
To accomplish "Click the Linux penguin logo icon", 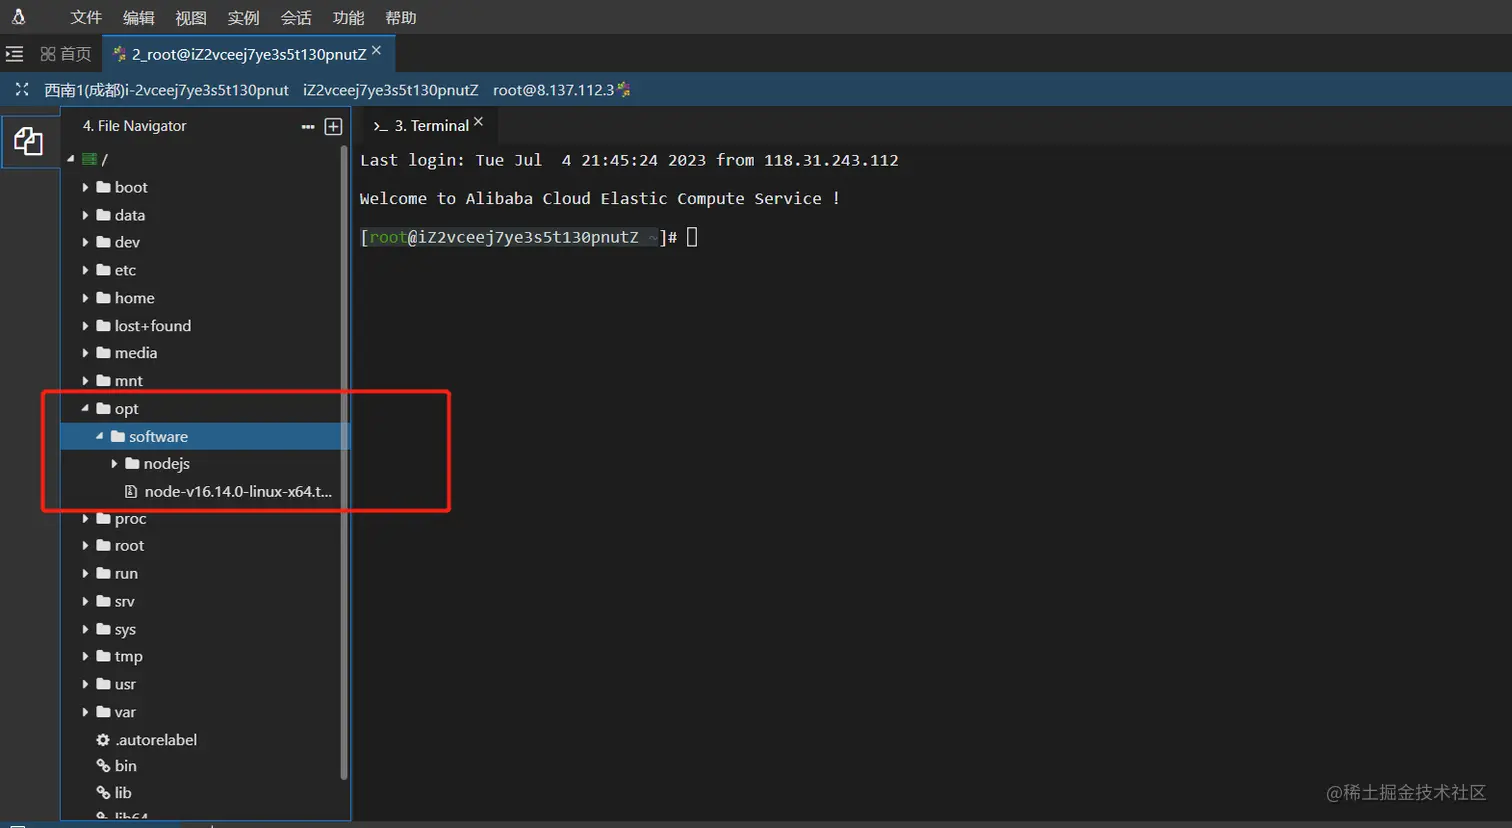I will tap(18, 17).
